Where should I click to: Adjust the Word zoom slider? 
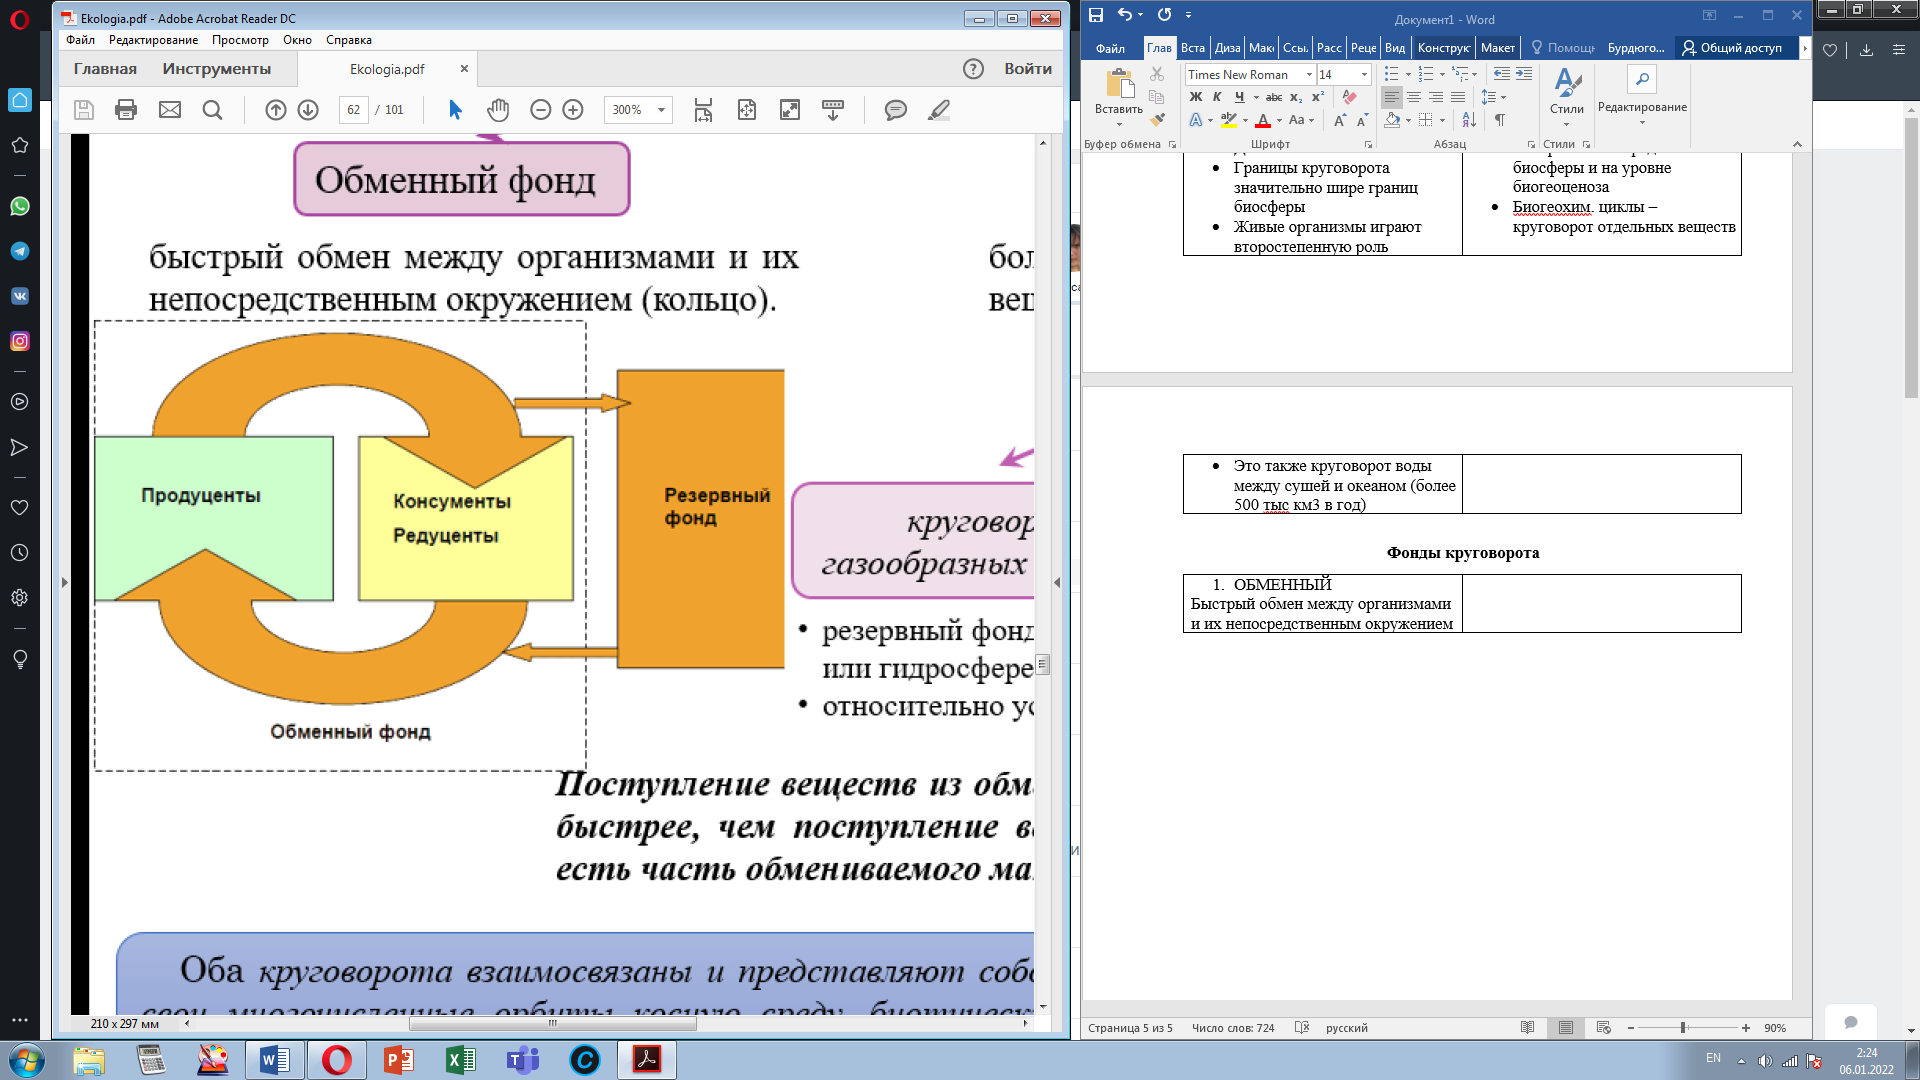[1684, 1028]
